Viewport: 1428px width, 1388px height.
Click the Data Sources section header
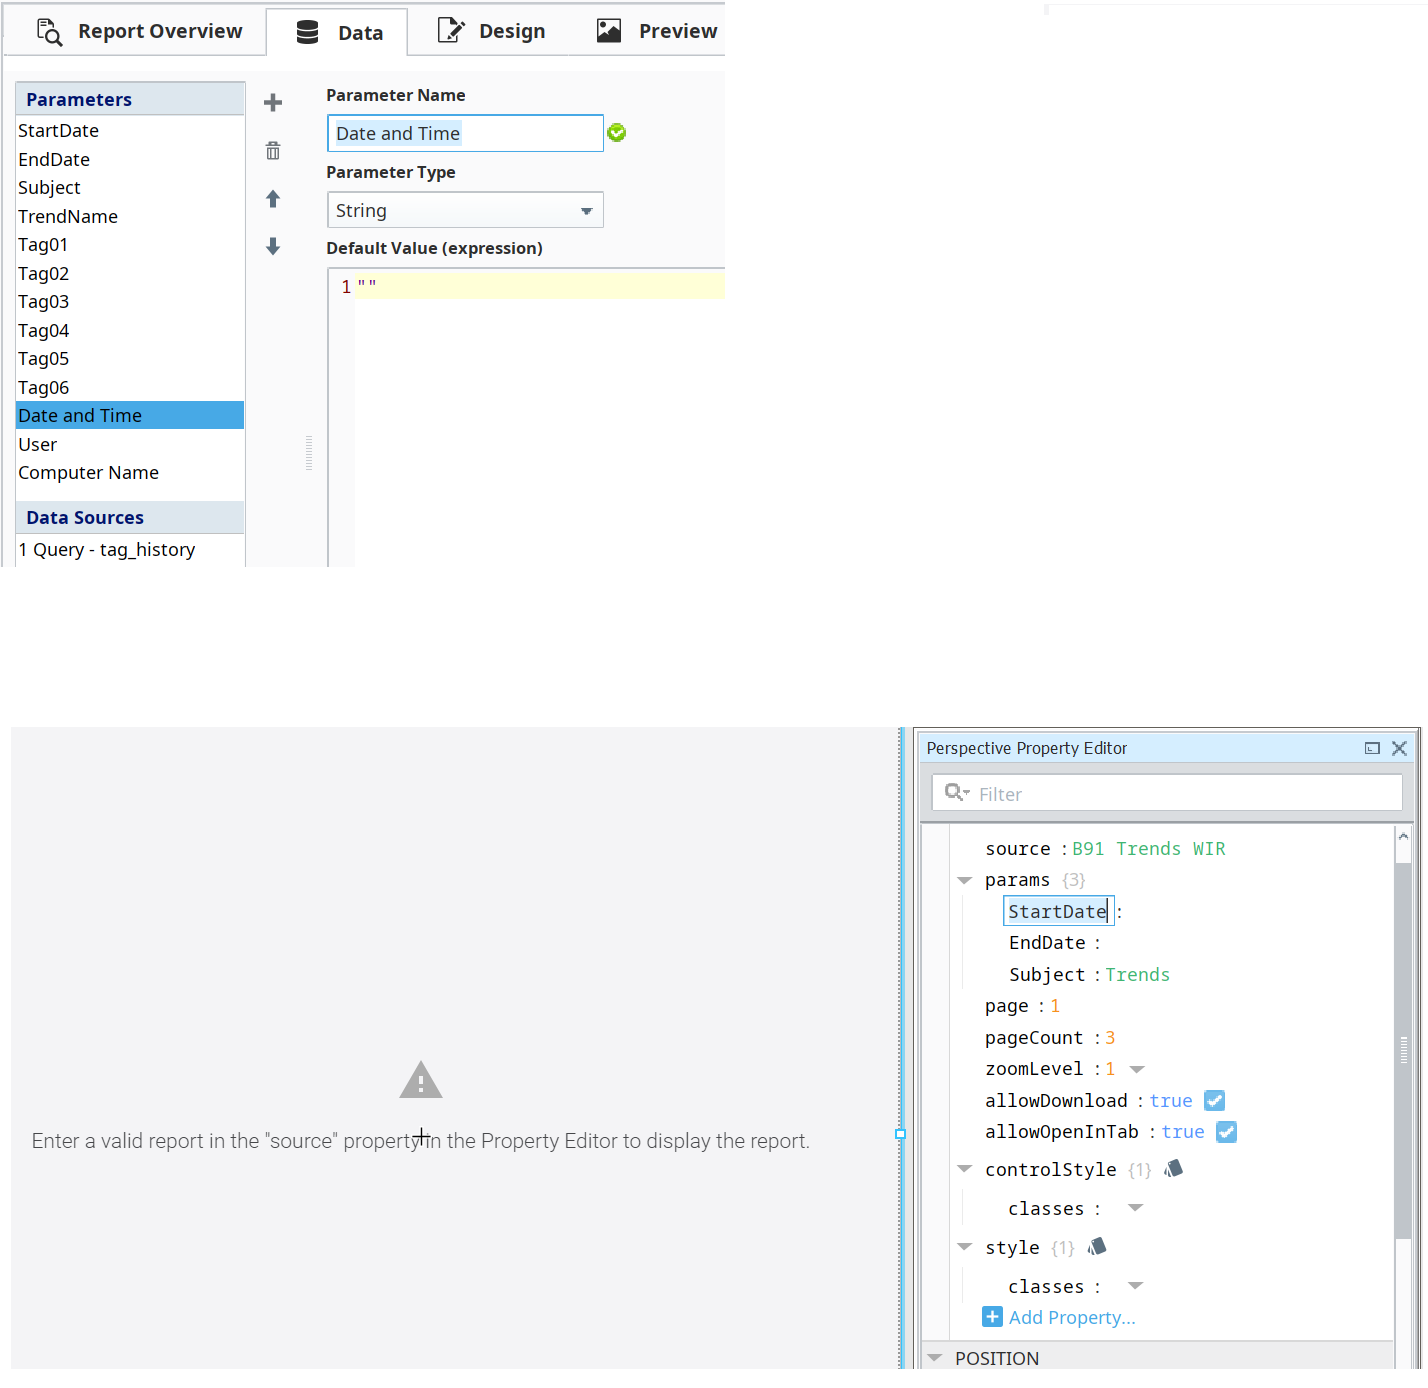pyautogui.click(x=130, y=517)
